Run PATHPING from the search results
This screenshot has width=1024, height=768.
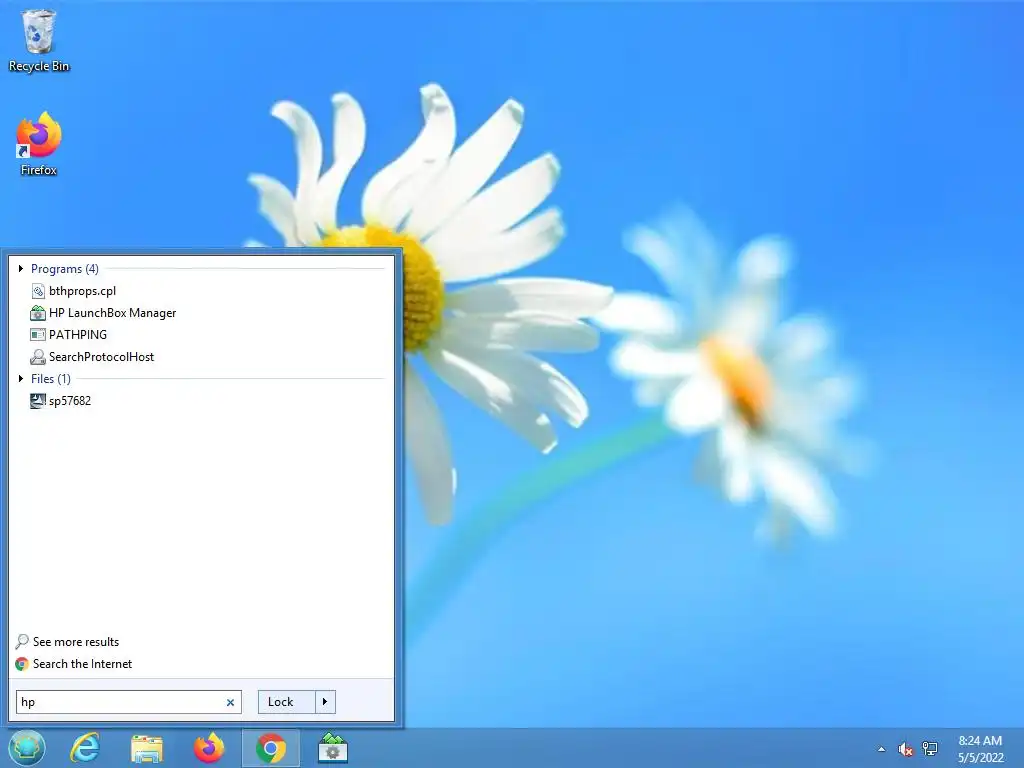(78, 334)
